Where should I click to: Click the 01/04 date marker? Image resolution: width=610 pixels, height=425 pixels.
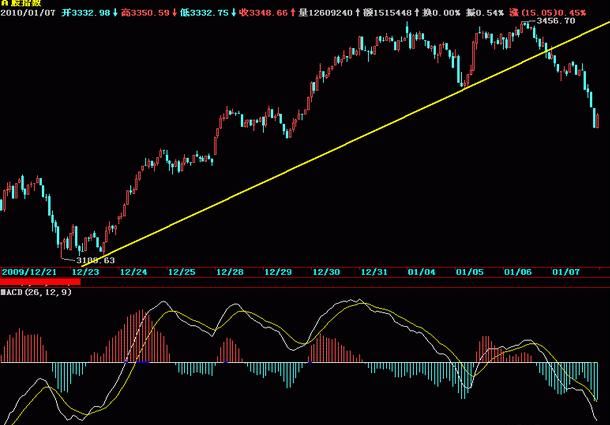421,271
